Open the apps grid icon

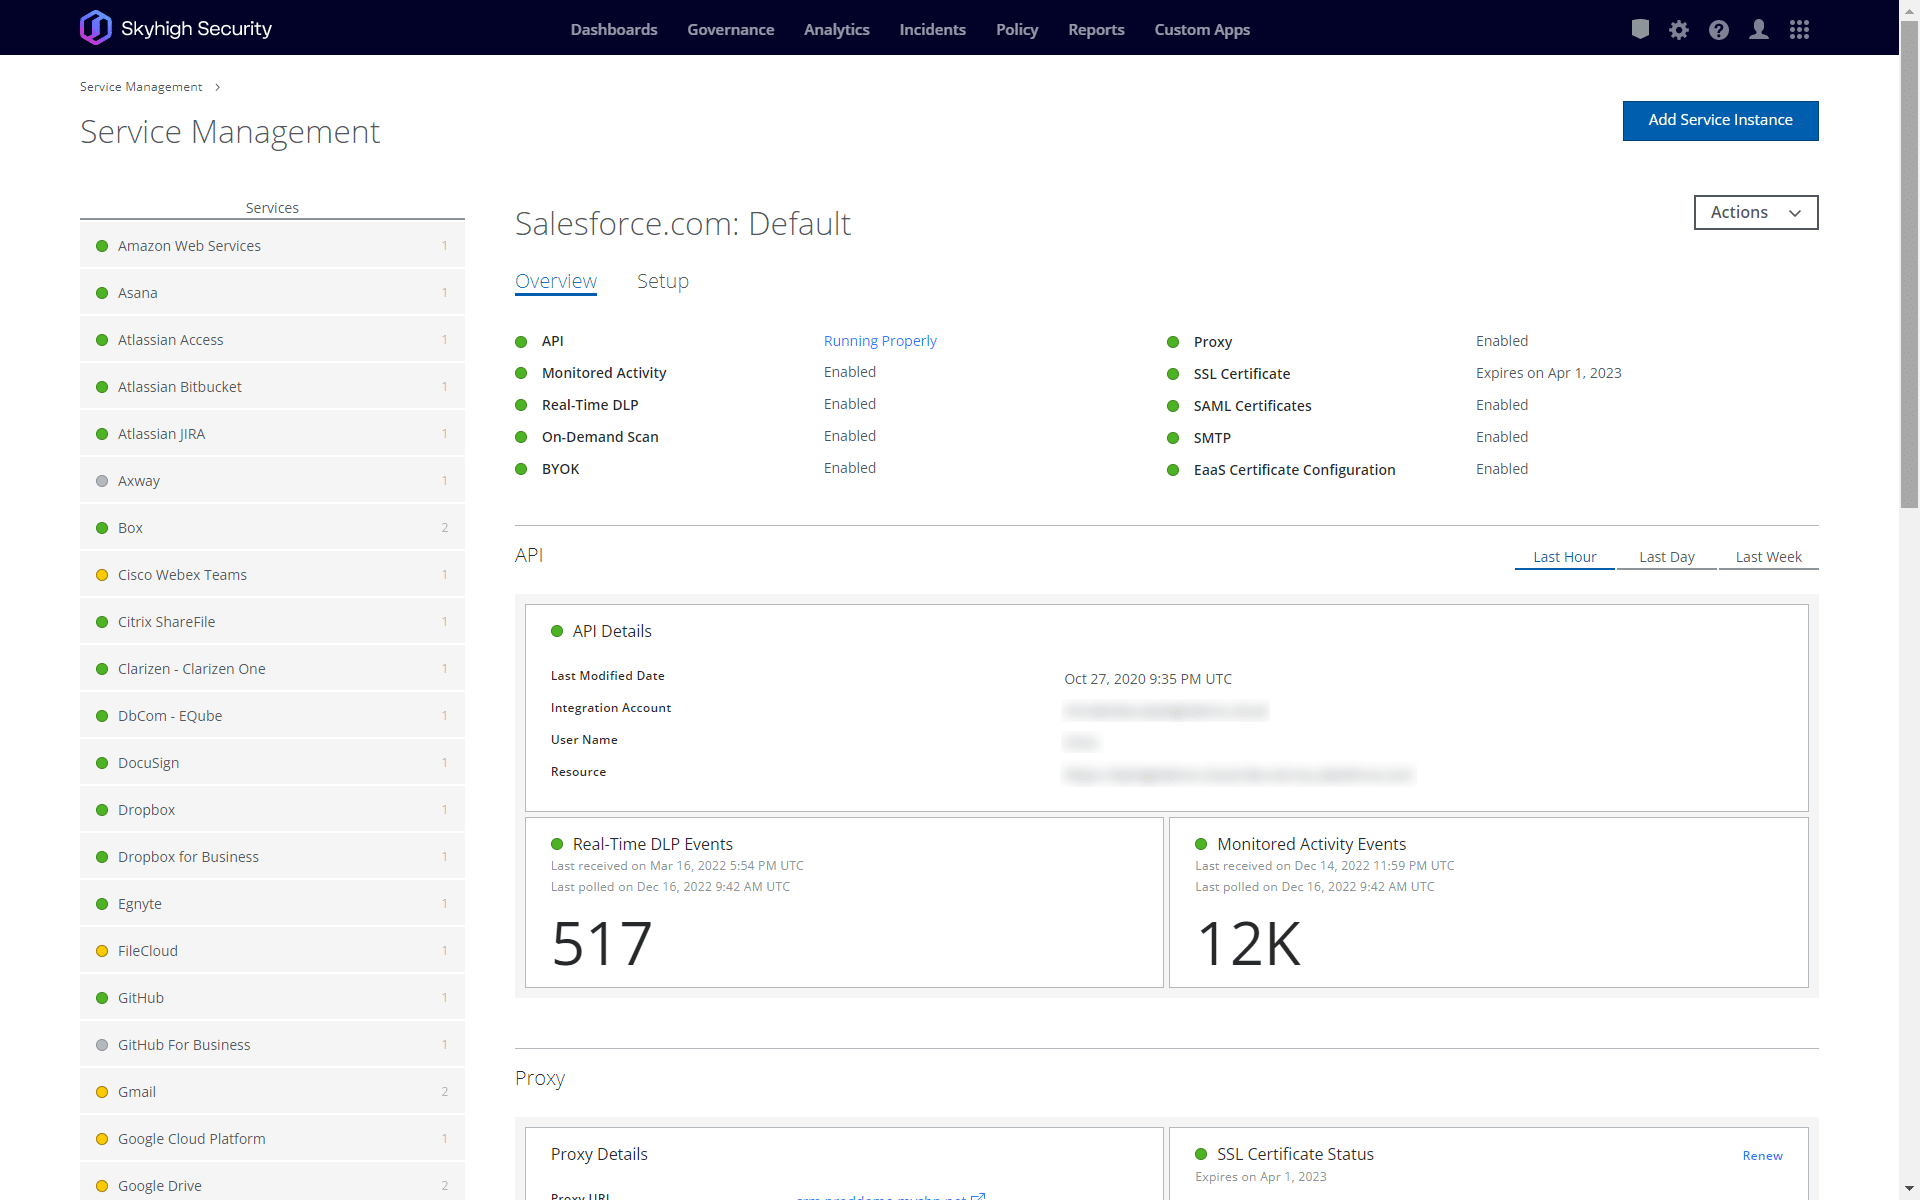click(x=1799, y=30)
